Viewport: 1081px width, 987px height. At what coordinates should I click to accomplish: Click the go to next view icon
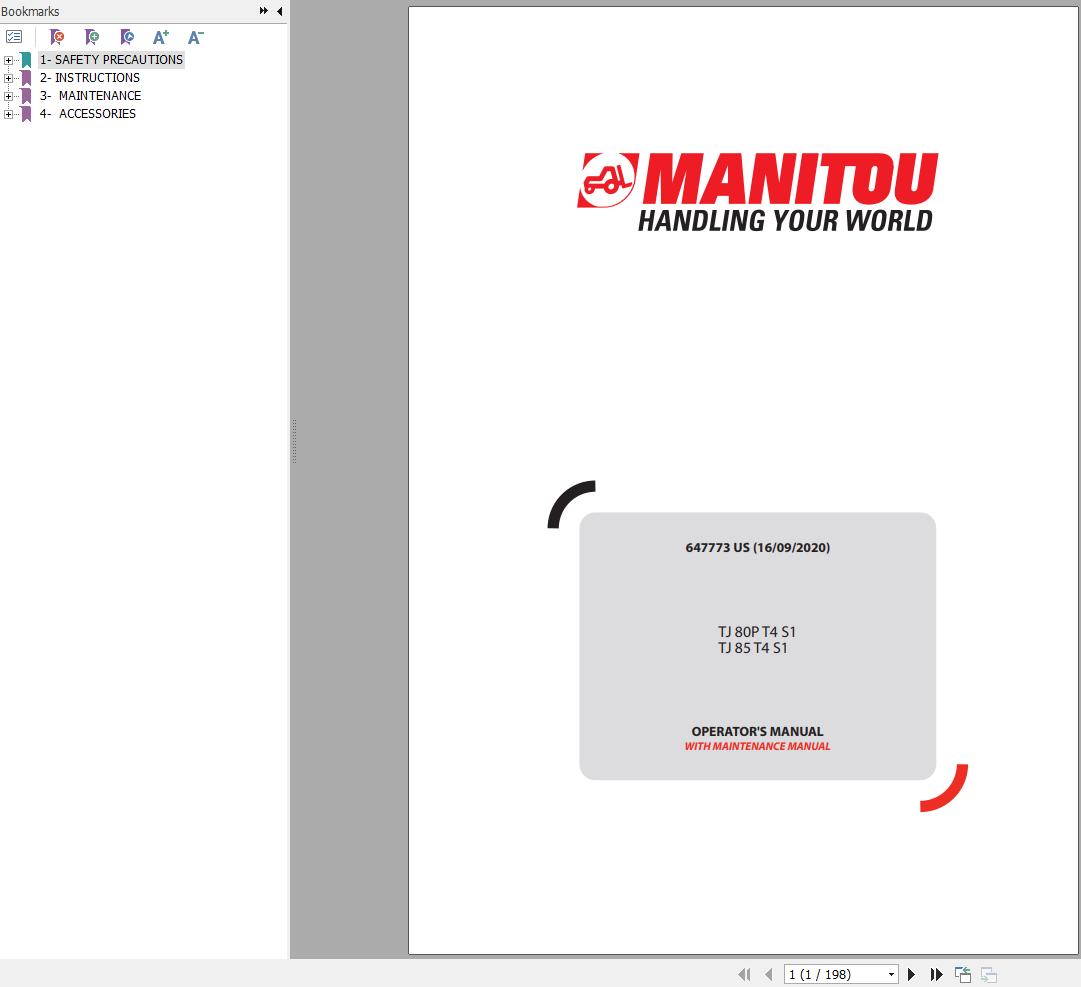pos(989,974)
